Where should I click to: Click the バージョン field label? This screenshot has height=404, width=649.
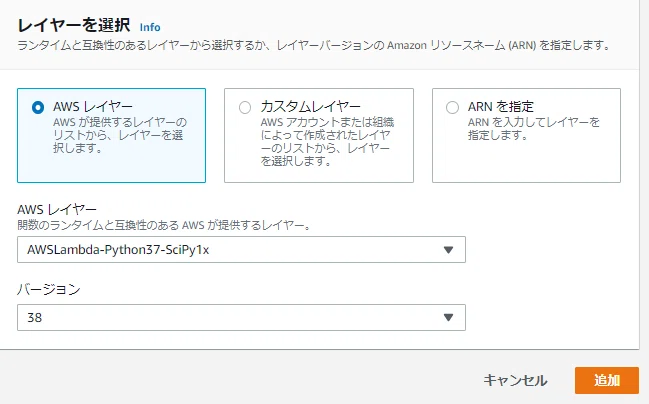click(49, 289)
